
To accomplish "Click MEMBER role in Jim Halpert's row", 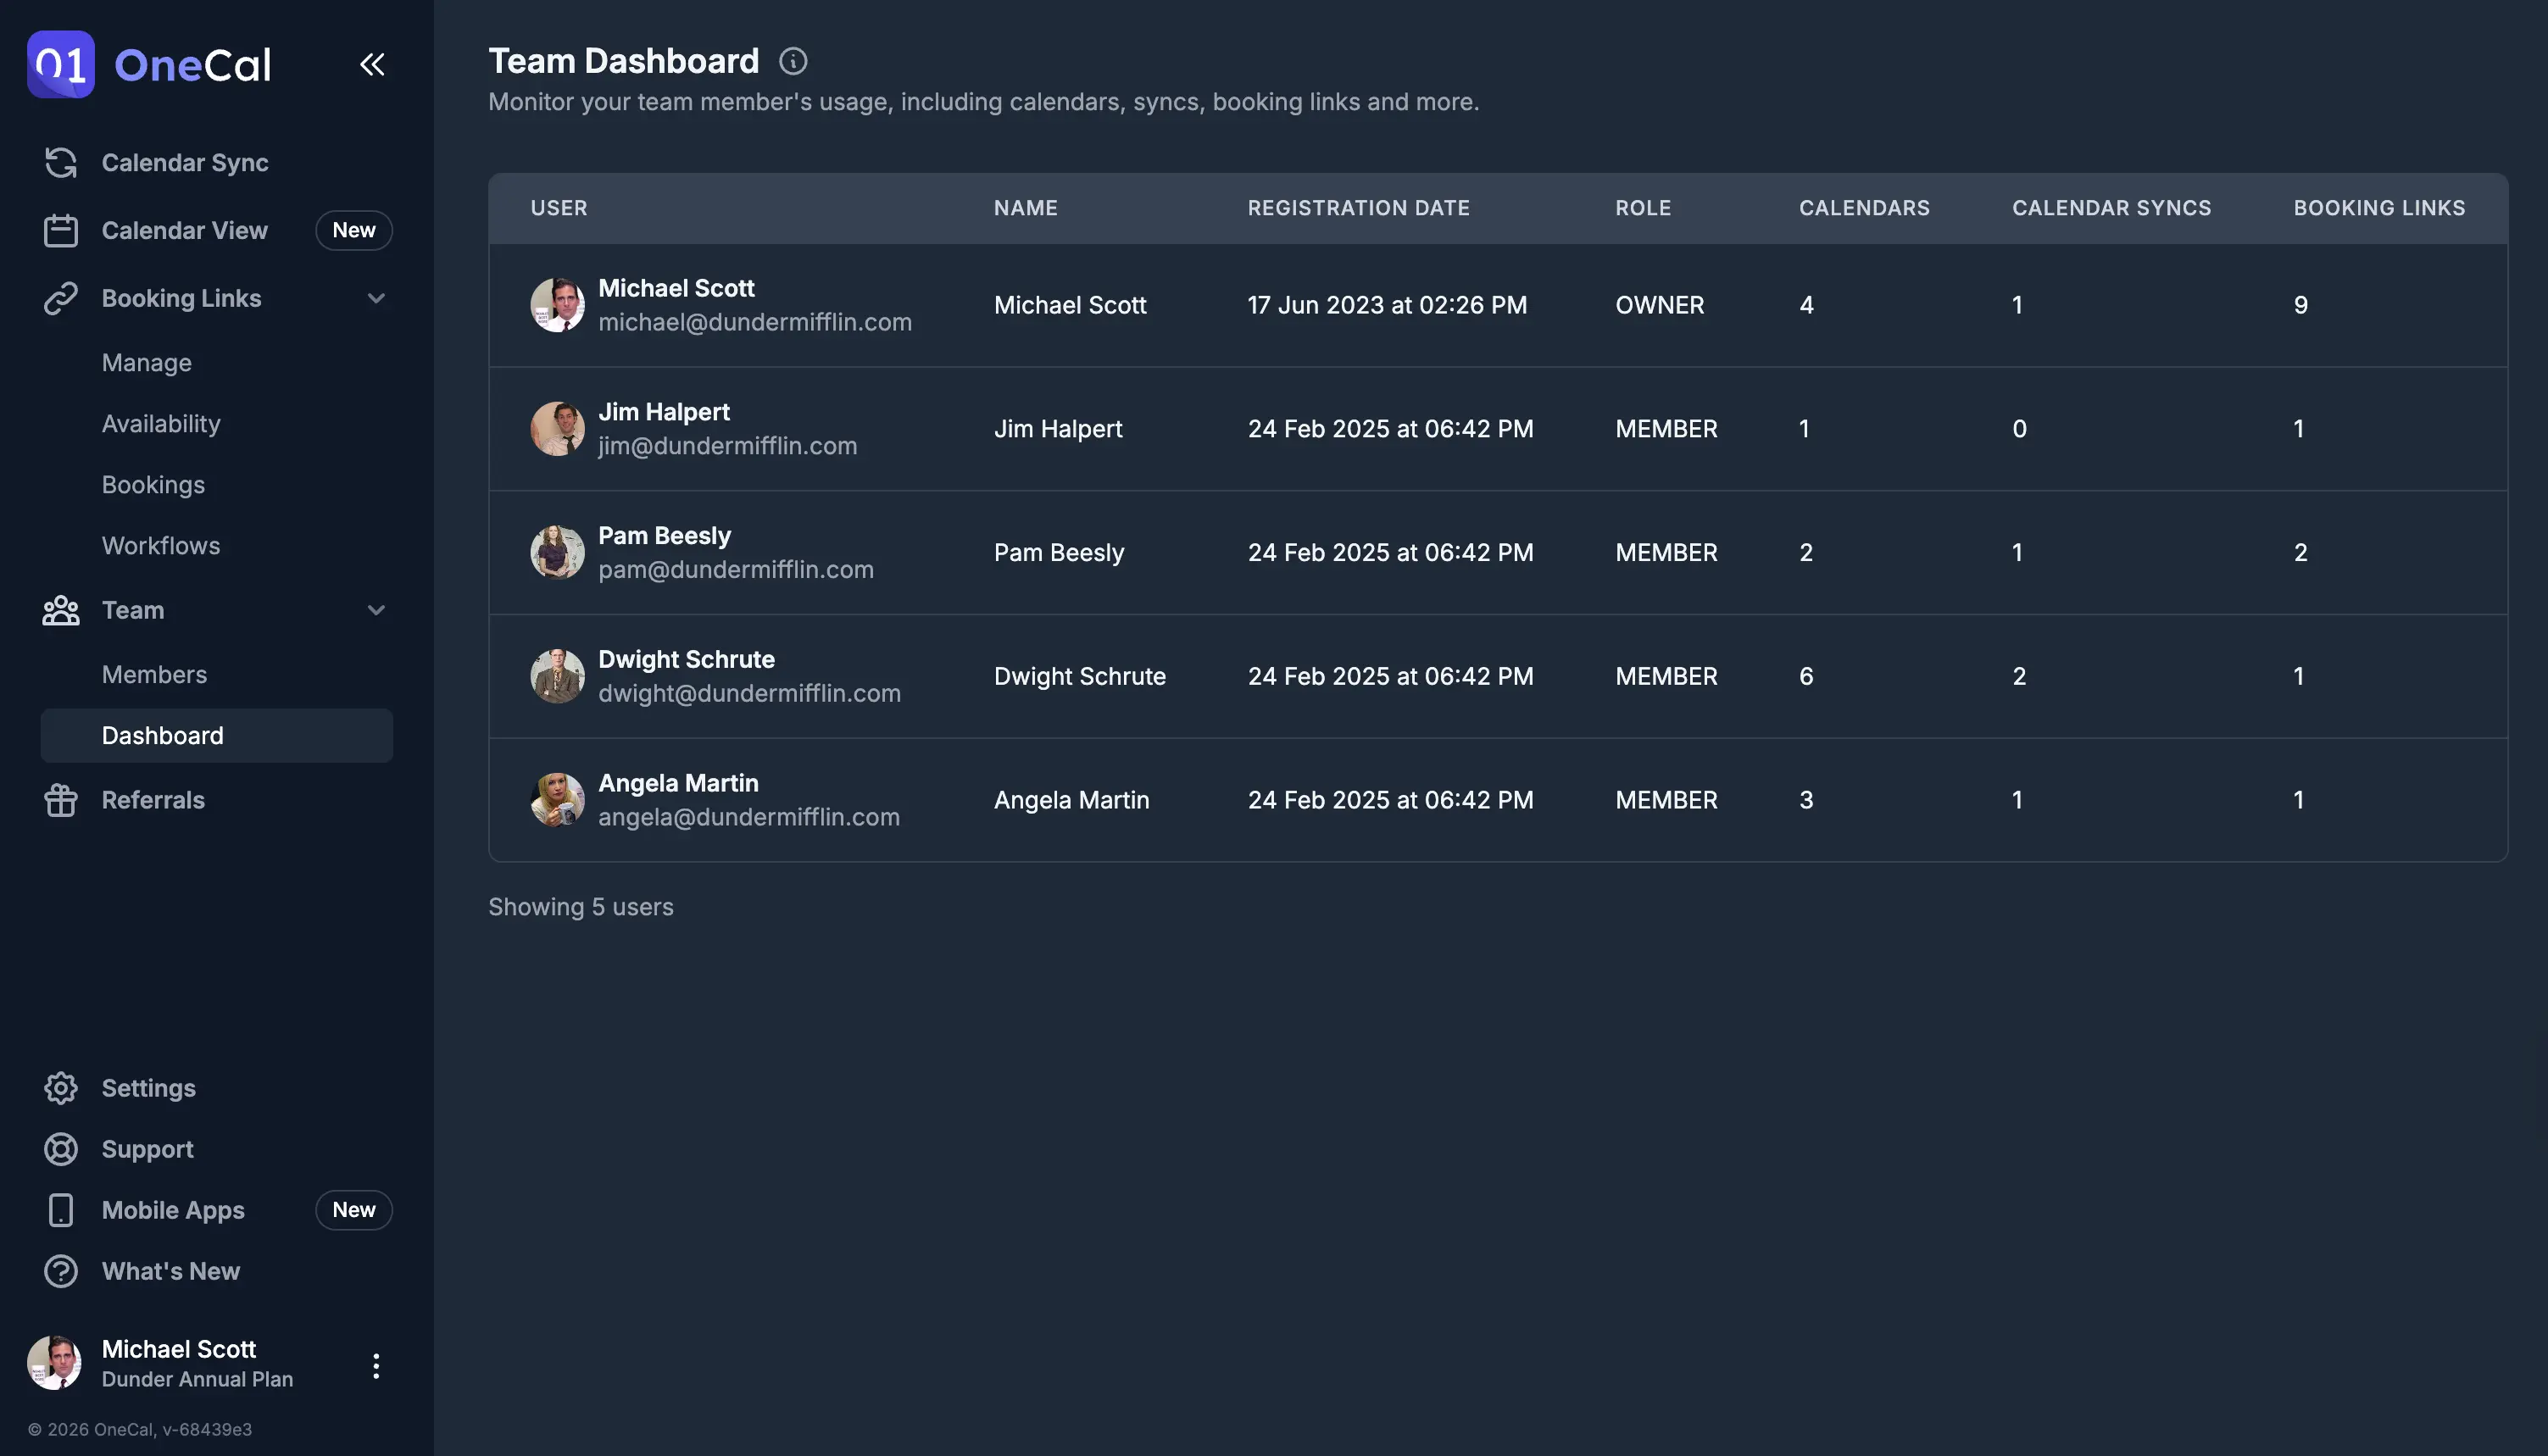I will coord(1667,429).
